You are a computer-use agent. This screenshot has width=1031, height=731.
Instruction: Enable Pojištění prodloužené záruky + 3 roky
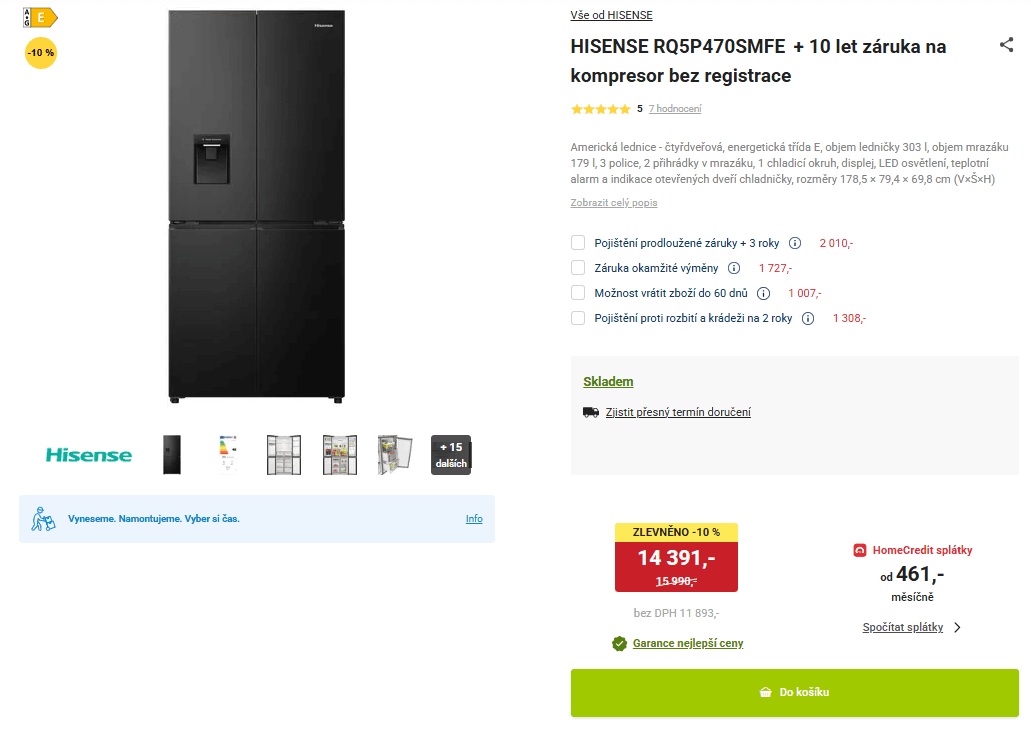point(577,242)
